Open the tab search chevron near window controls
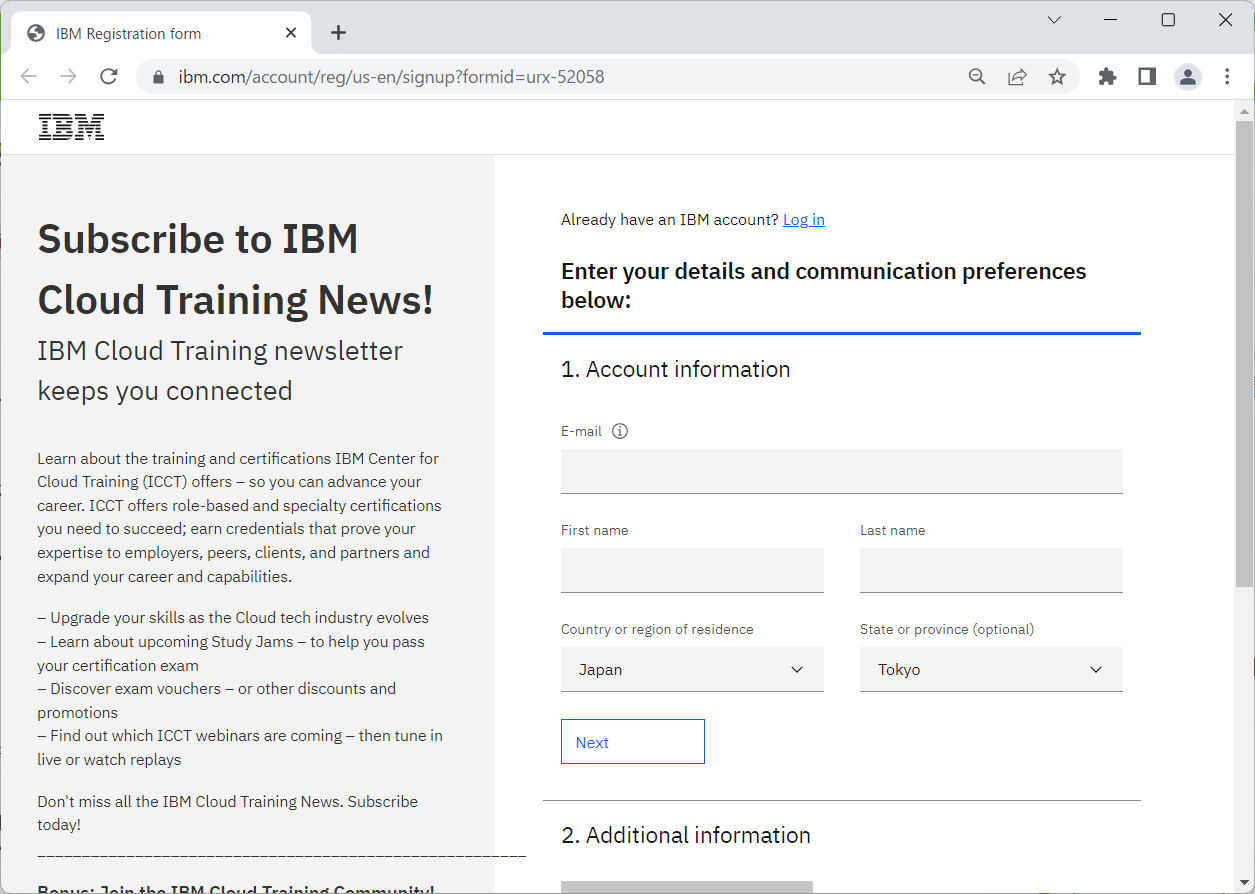Viewport: 1255px width, 894px height. (x=1054, y=19)
